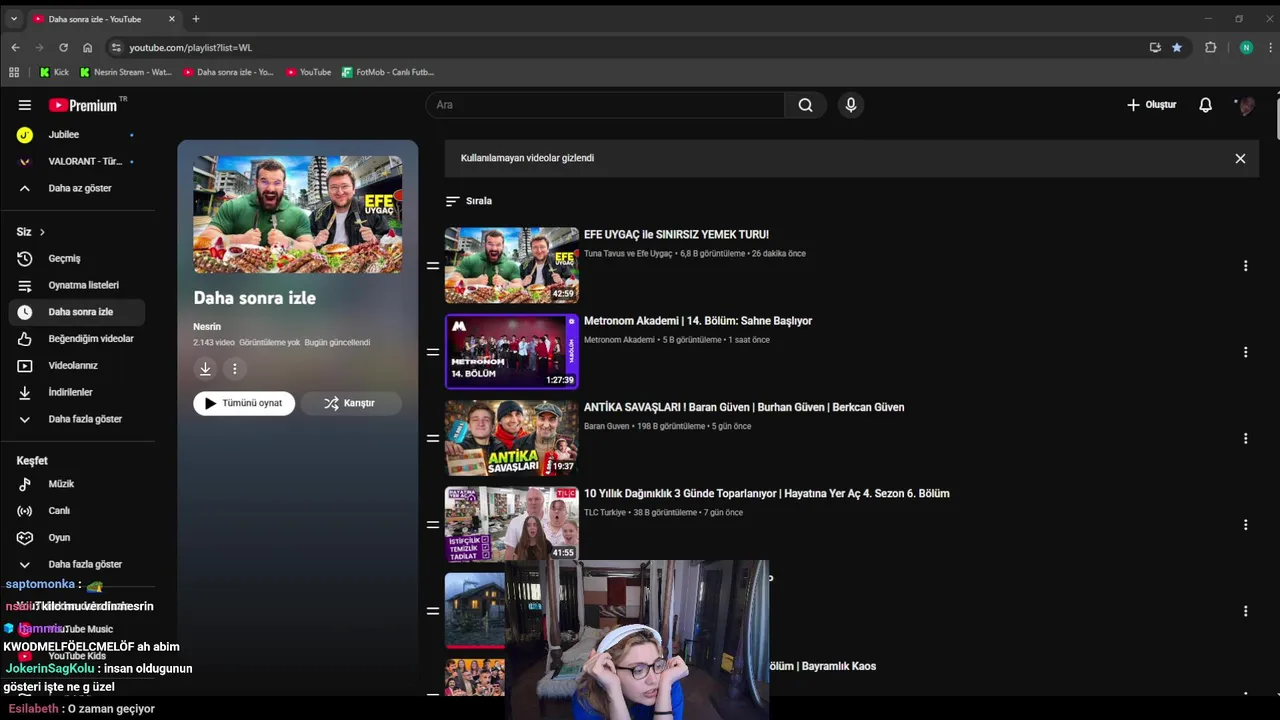The width and height of the screenshot is (1280, 720).
Task: Open options menu for Hayatına Yer Aç video
Action: pyautogui.click(x=1245, y=525)
